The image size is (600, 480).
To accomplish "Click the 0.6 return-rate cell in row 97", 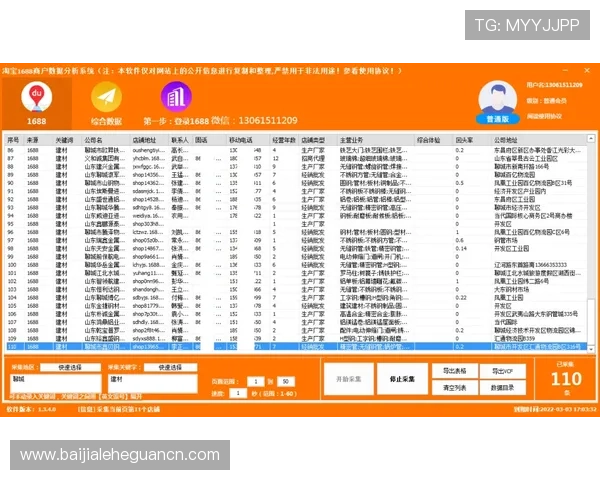I will (x=460, y=240).
